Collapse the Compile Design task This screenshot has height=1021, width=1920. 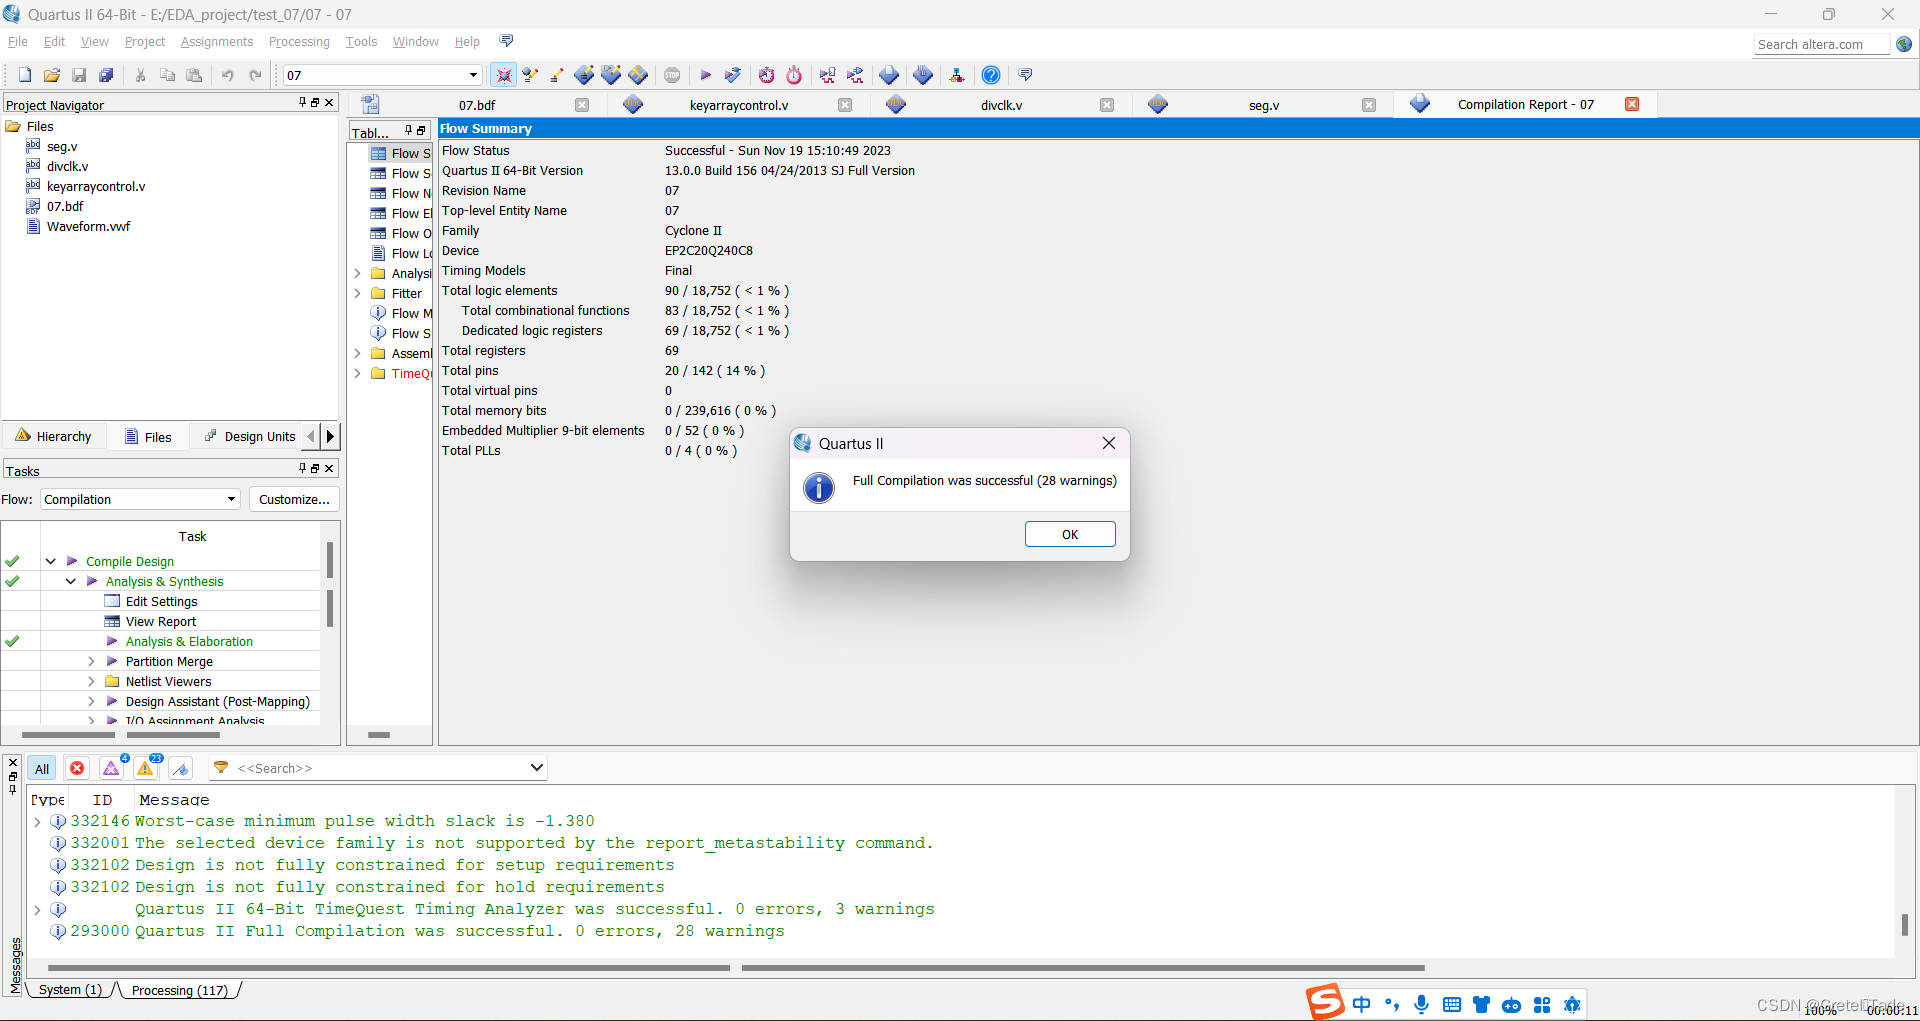pyautogui.click(x=51, y=561)
